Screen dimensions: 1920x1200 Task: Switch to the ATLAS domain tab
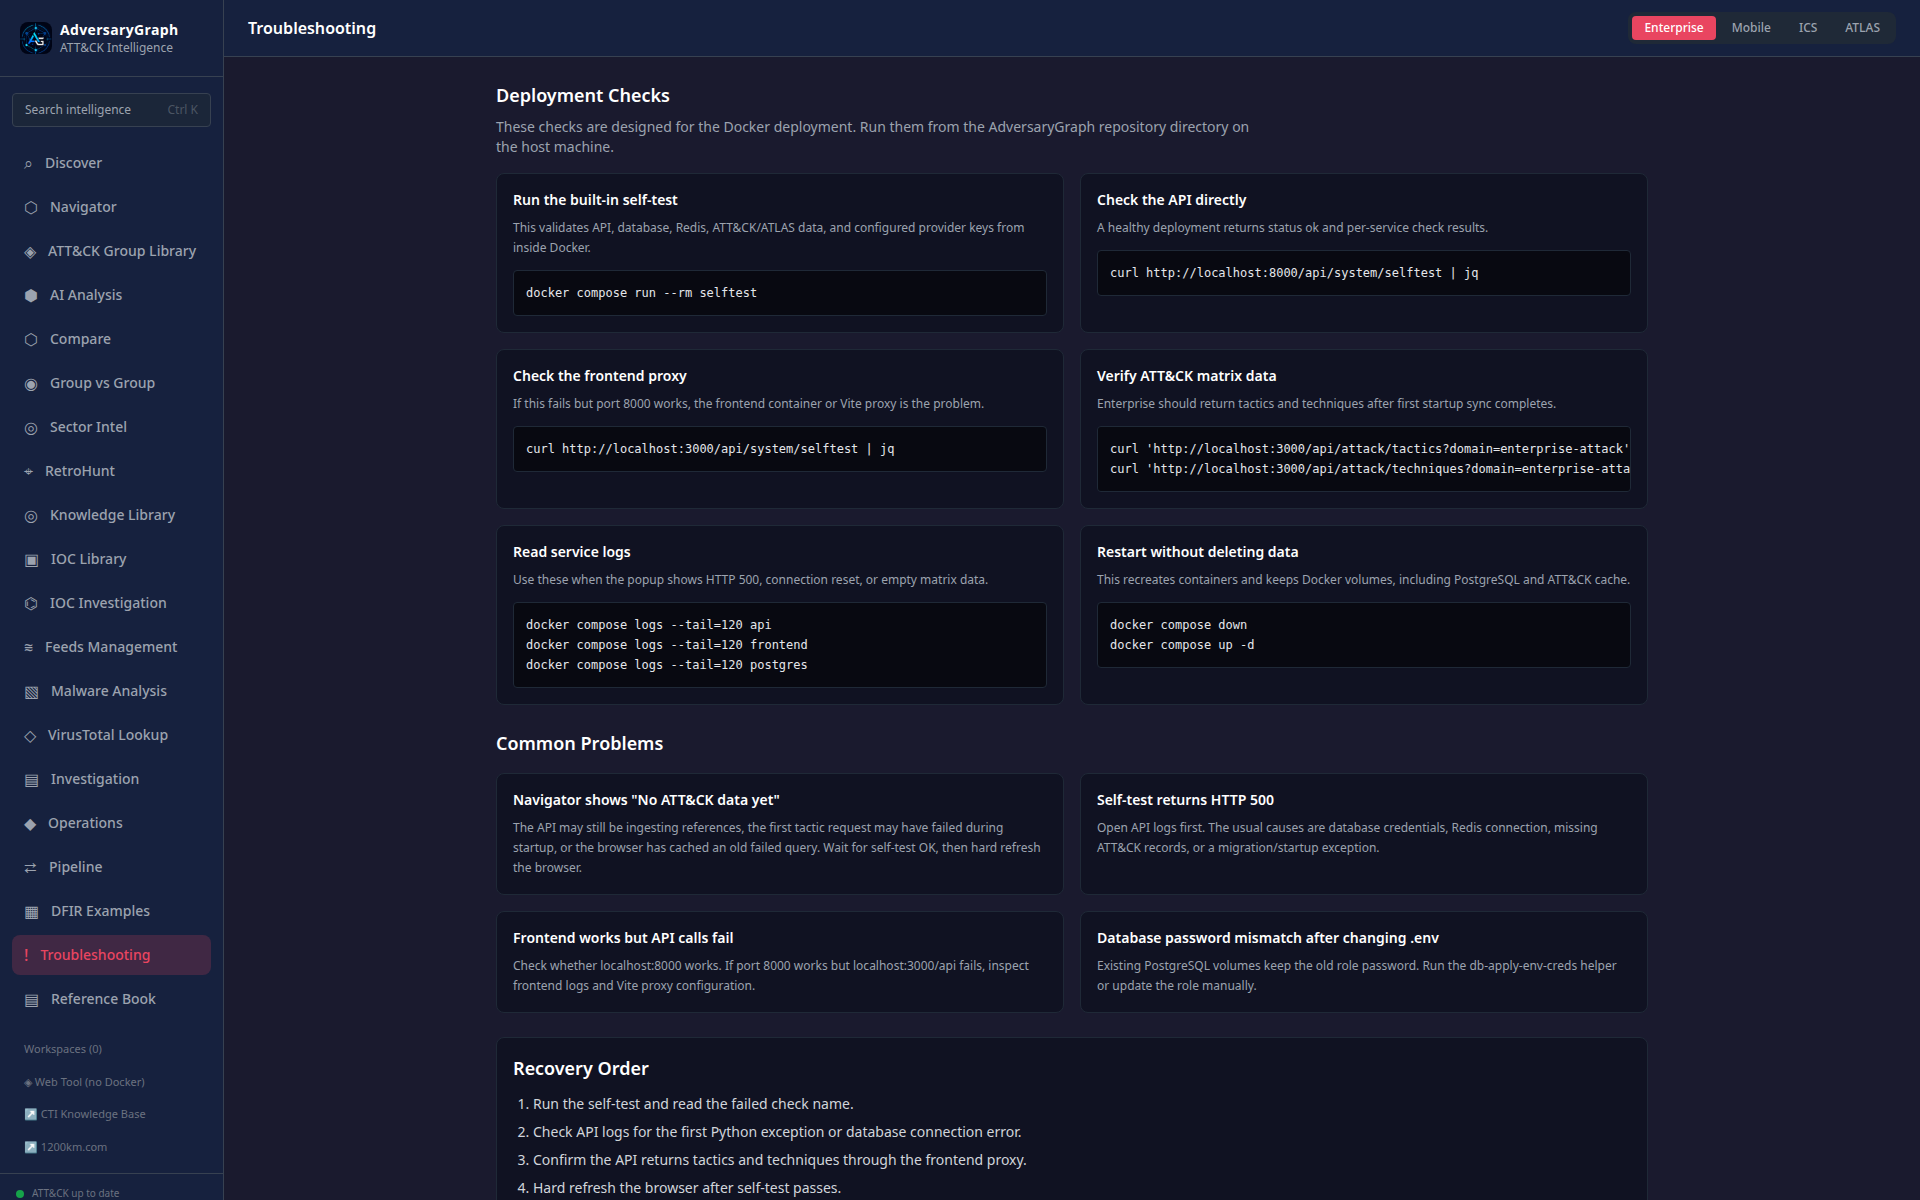[1862, 28]
